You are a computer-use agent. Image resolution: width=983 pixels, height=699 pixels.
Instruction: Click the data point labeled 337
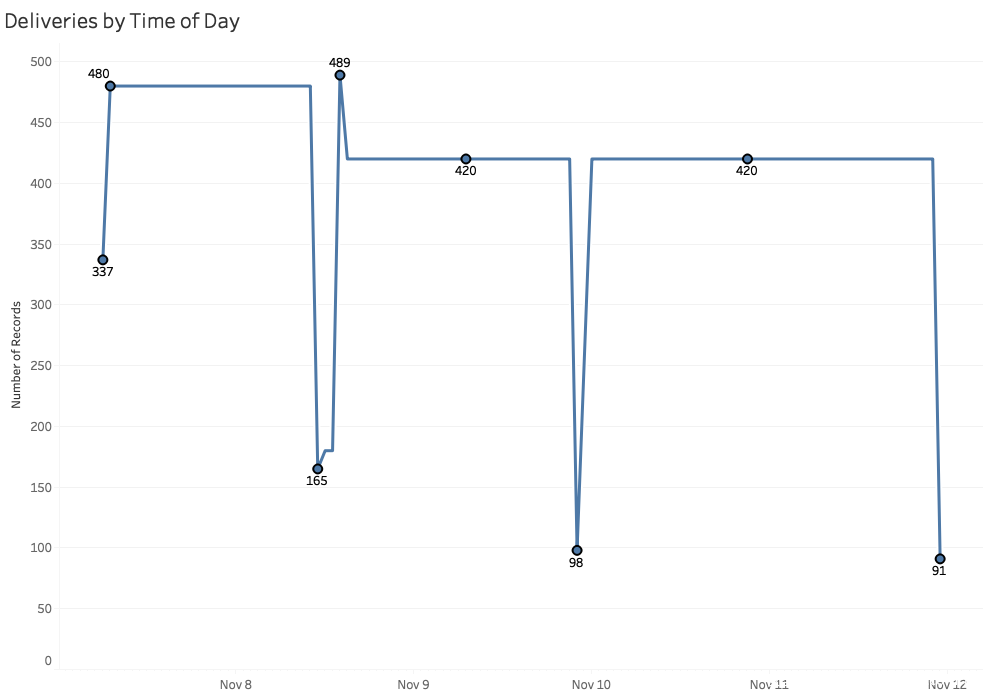click(x=102, y=260)
